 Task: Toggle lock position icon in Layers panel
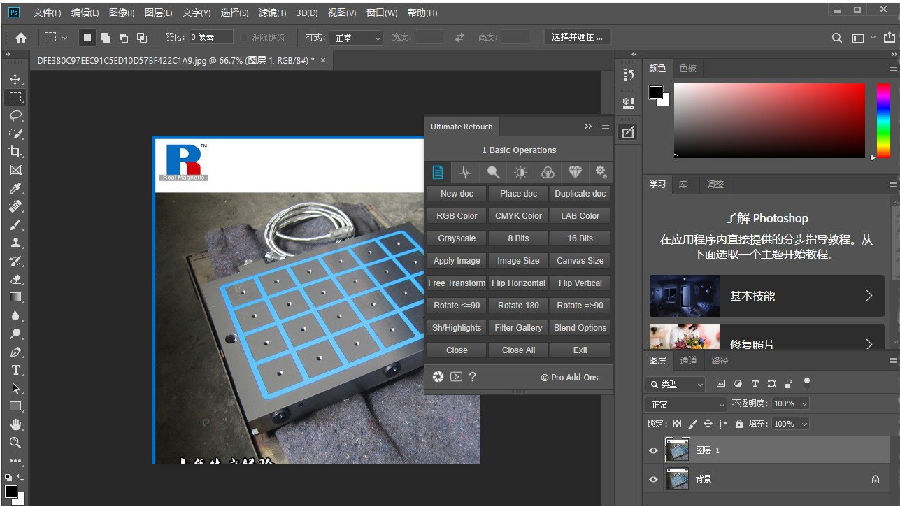point(708,424)
